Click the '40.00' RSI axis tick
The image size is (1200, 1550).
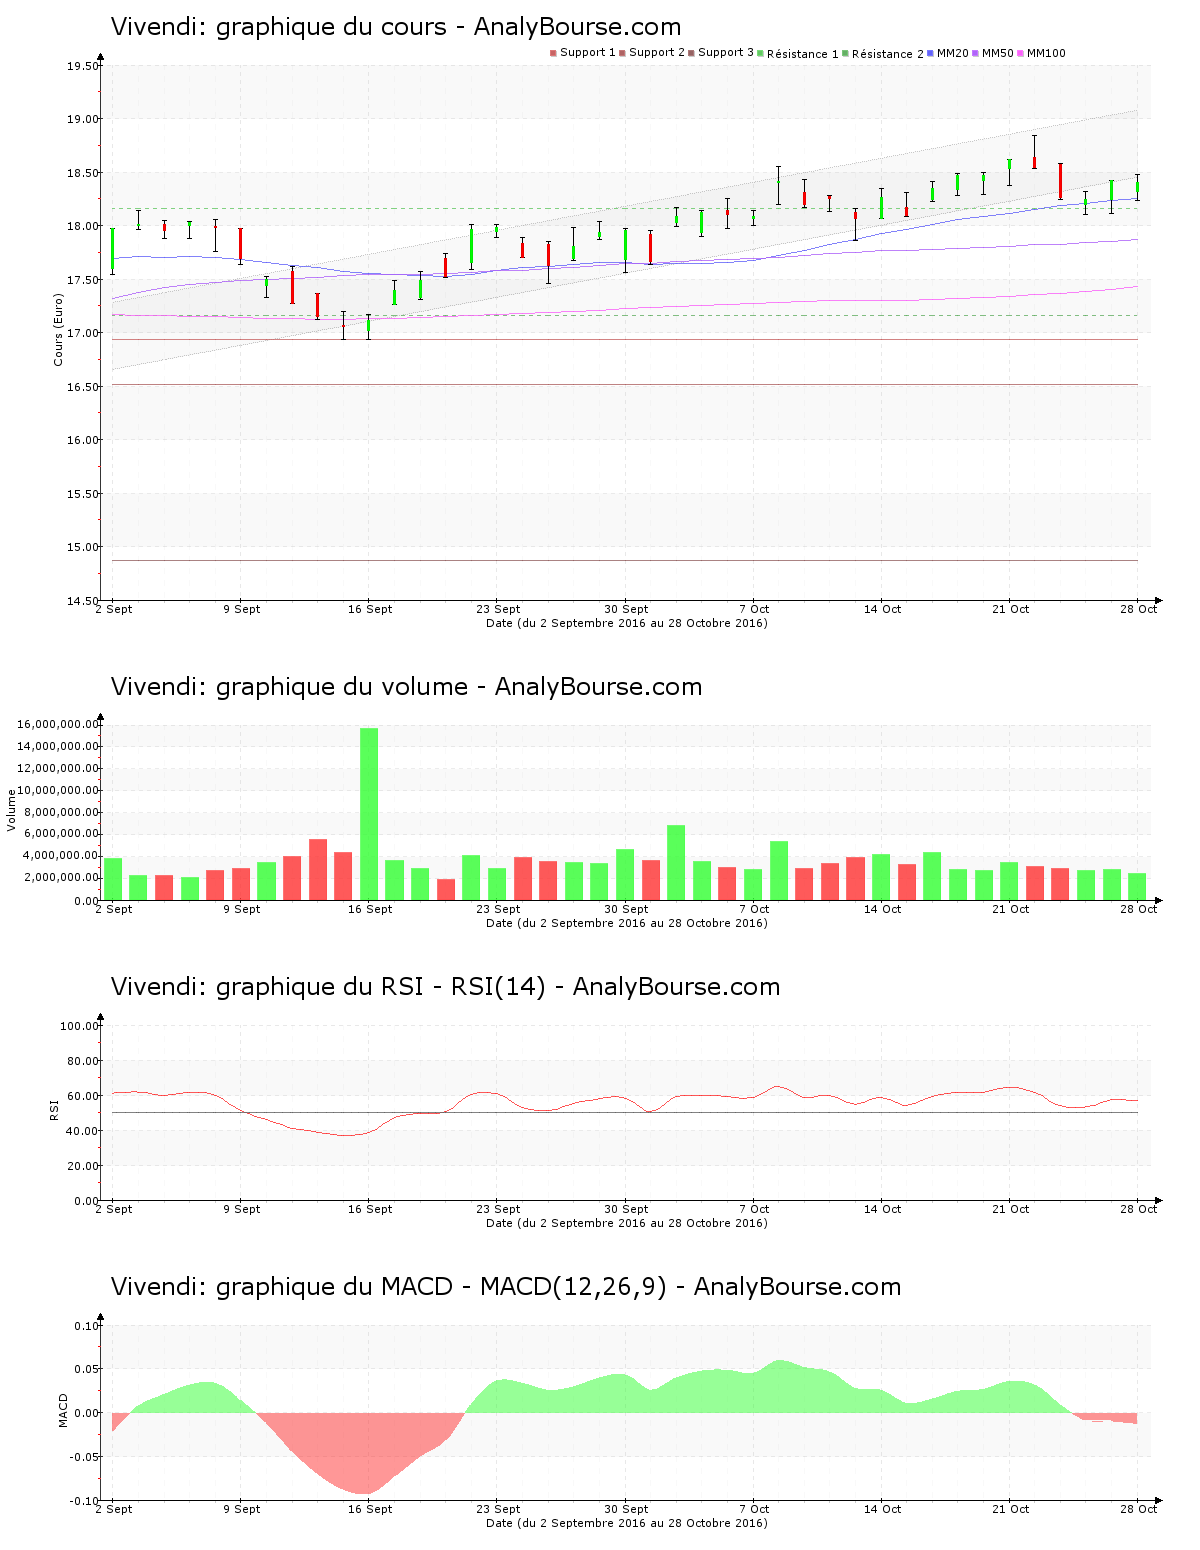(83, 1131)
